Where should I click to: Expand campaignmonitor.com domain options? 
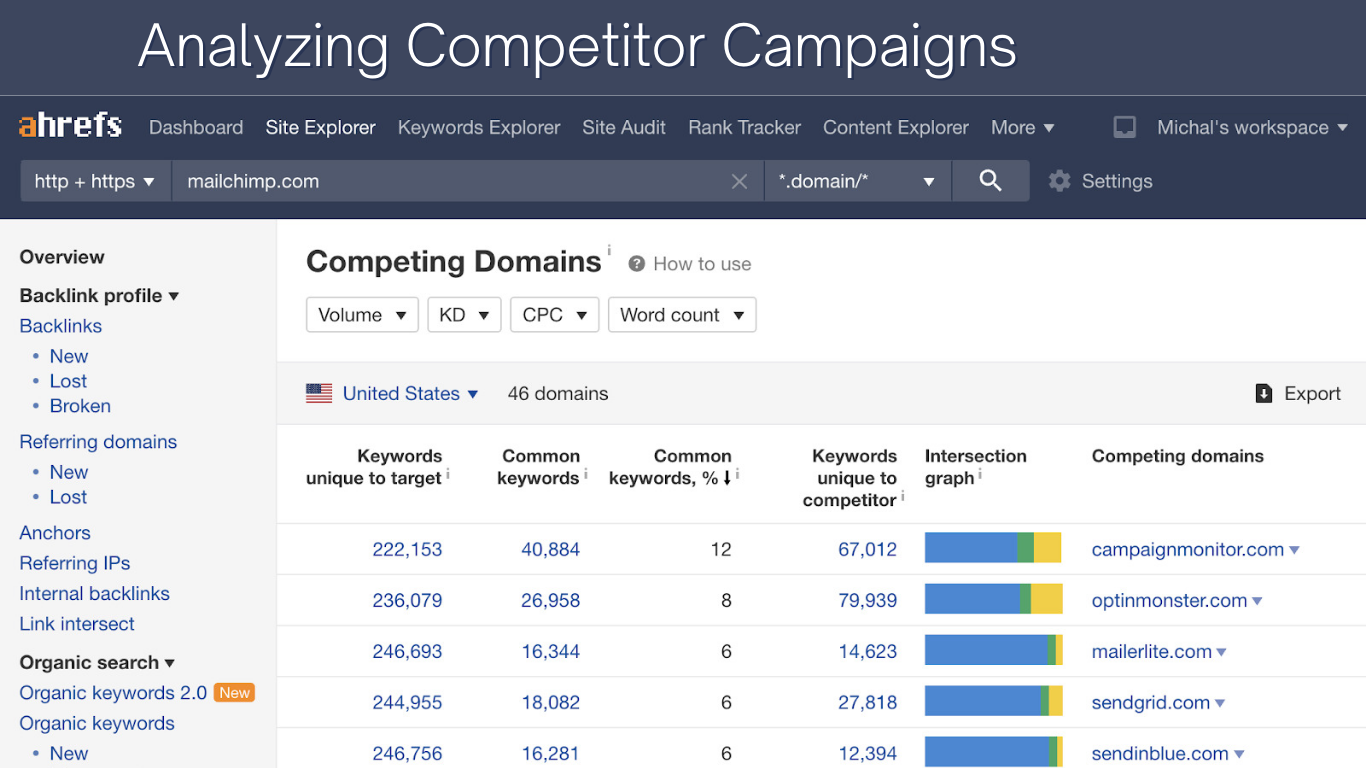[x=1295, y=550]
